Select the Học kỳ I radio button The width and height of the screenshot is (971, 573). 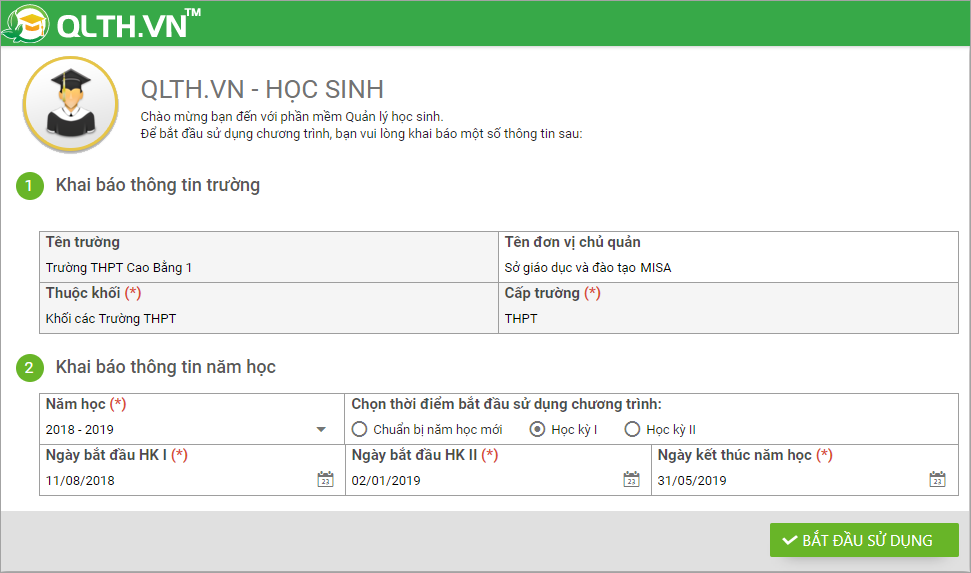pyautogui.click(x=537, y=430)
